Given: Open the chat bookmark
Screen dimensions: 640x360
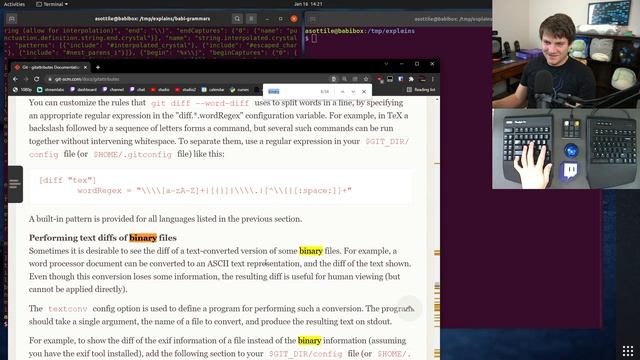Looking at the screenshot, I should 138,89.
